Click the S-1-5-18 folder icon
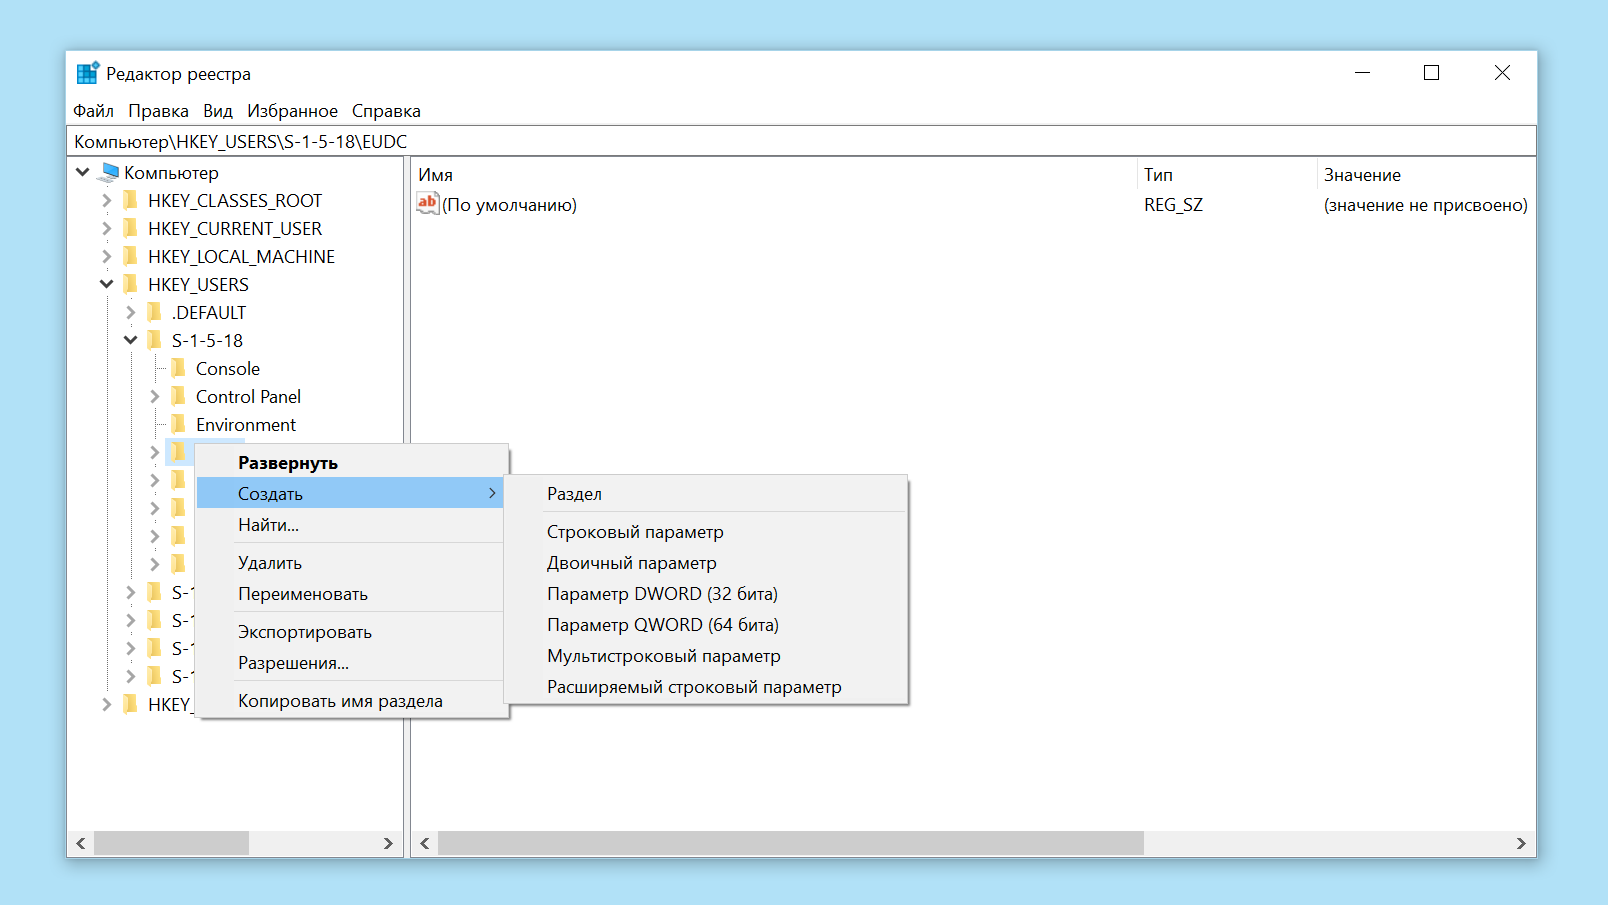 [155, 340]
